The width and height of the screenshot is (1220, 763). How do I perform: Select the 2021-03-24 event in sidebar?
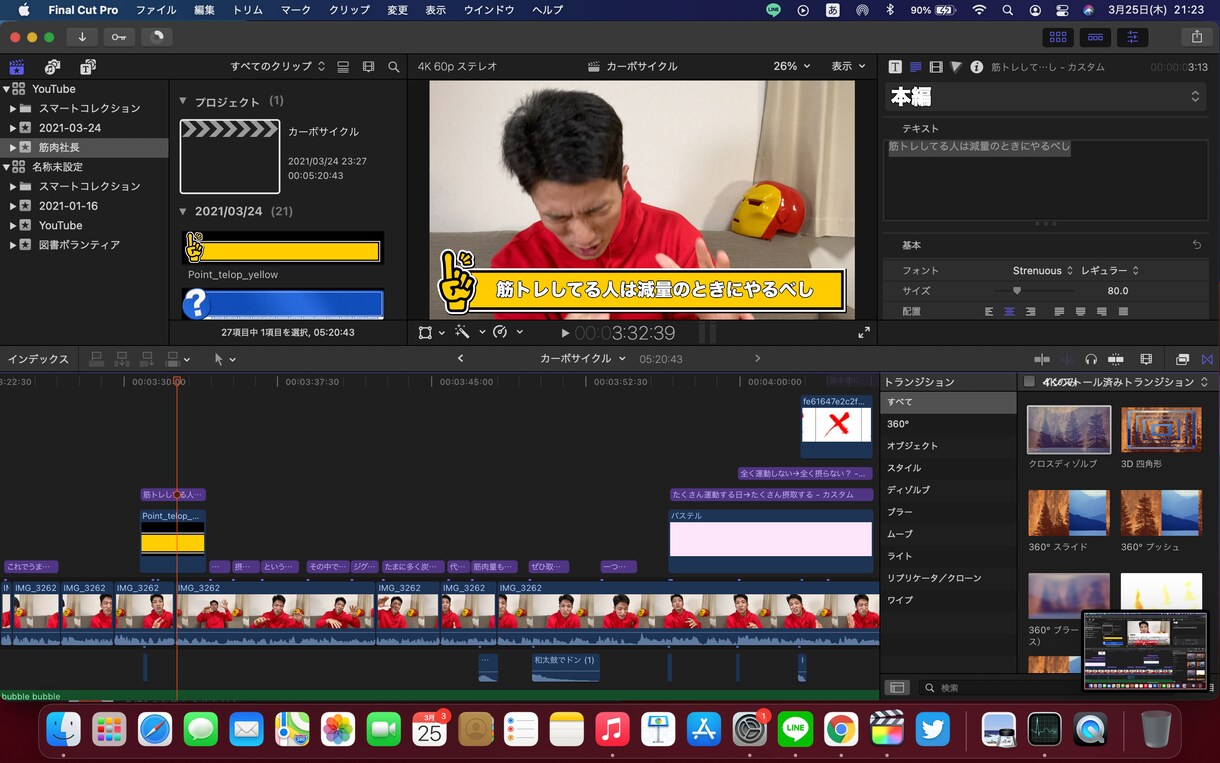pyautogui.click(x=84, y=128)
